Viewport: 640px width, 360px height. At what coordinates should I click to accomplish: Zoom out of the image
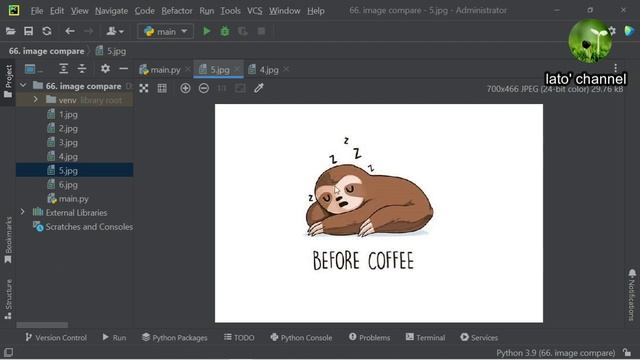click(x=204, y=88)
